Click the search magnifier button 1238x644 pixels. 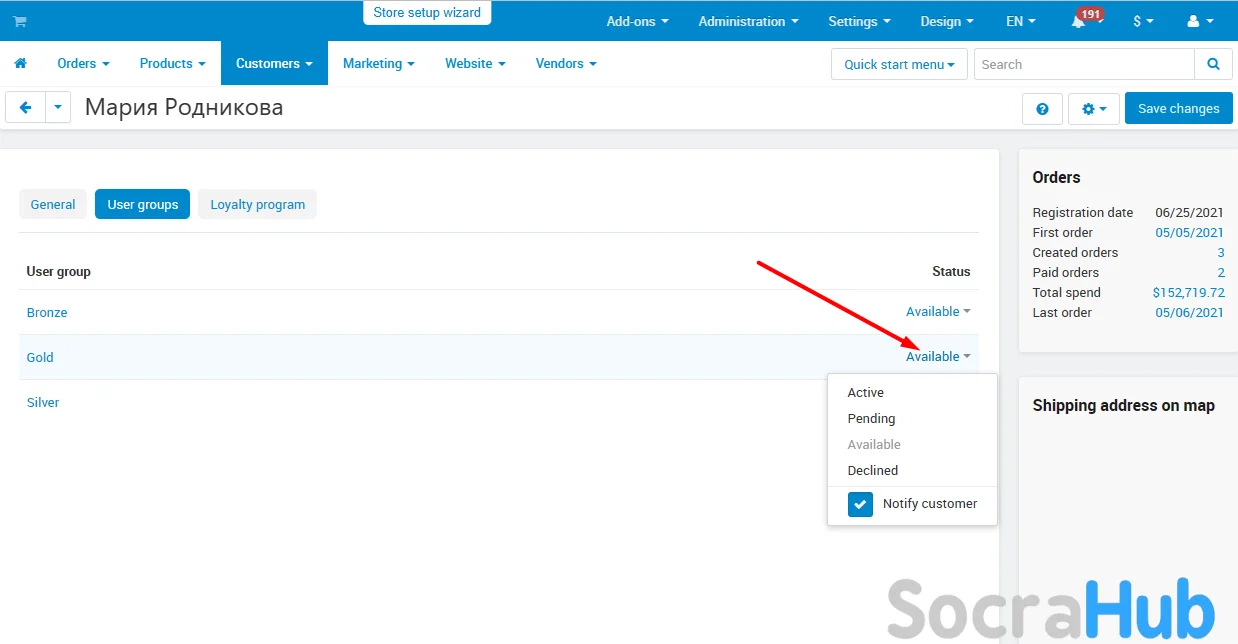click(1213, 64)
